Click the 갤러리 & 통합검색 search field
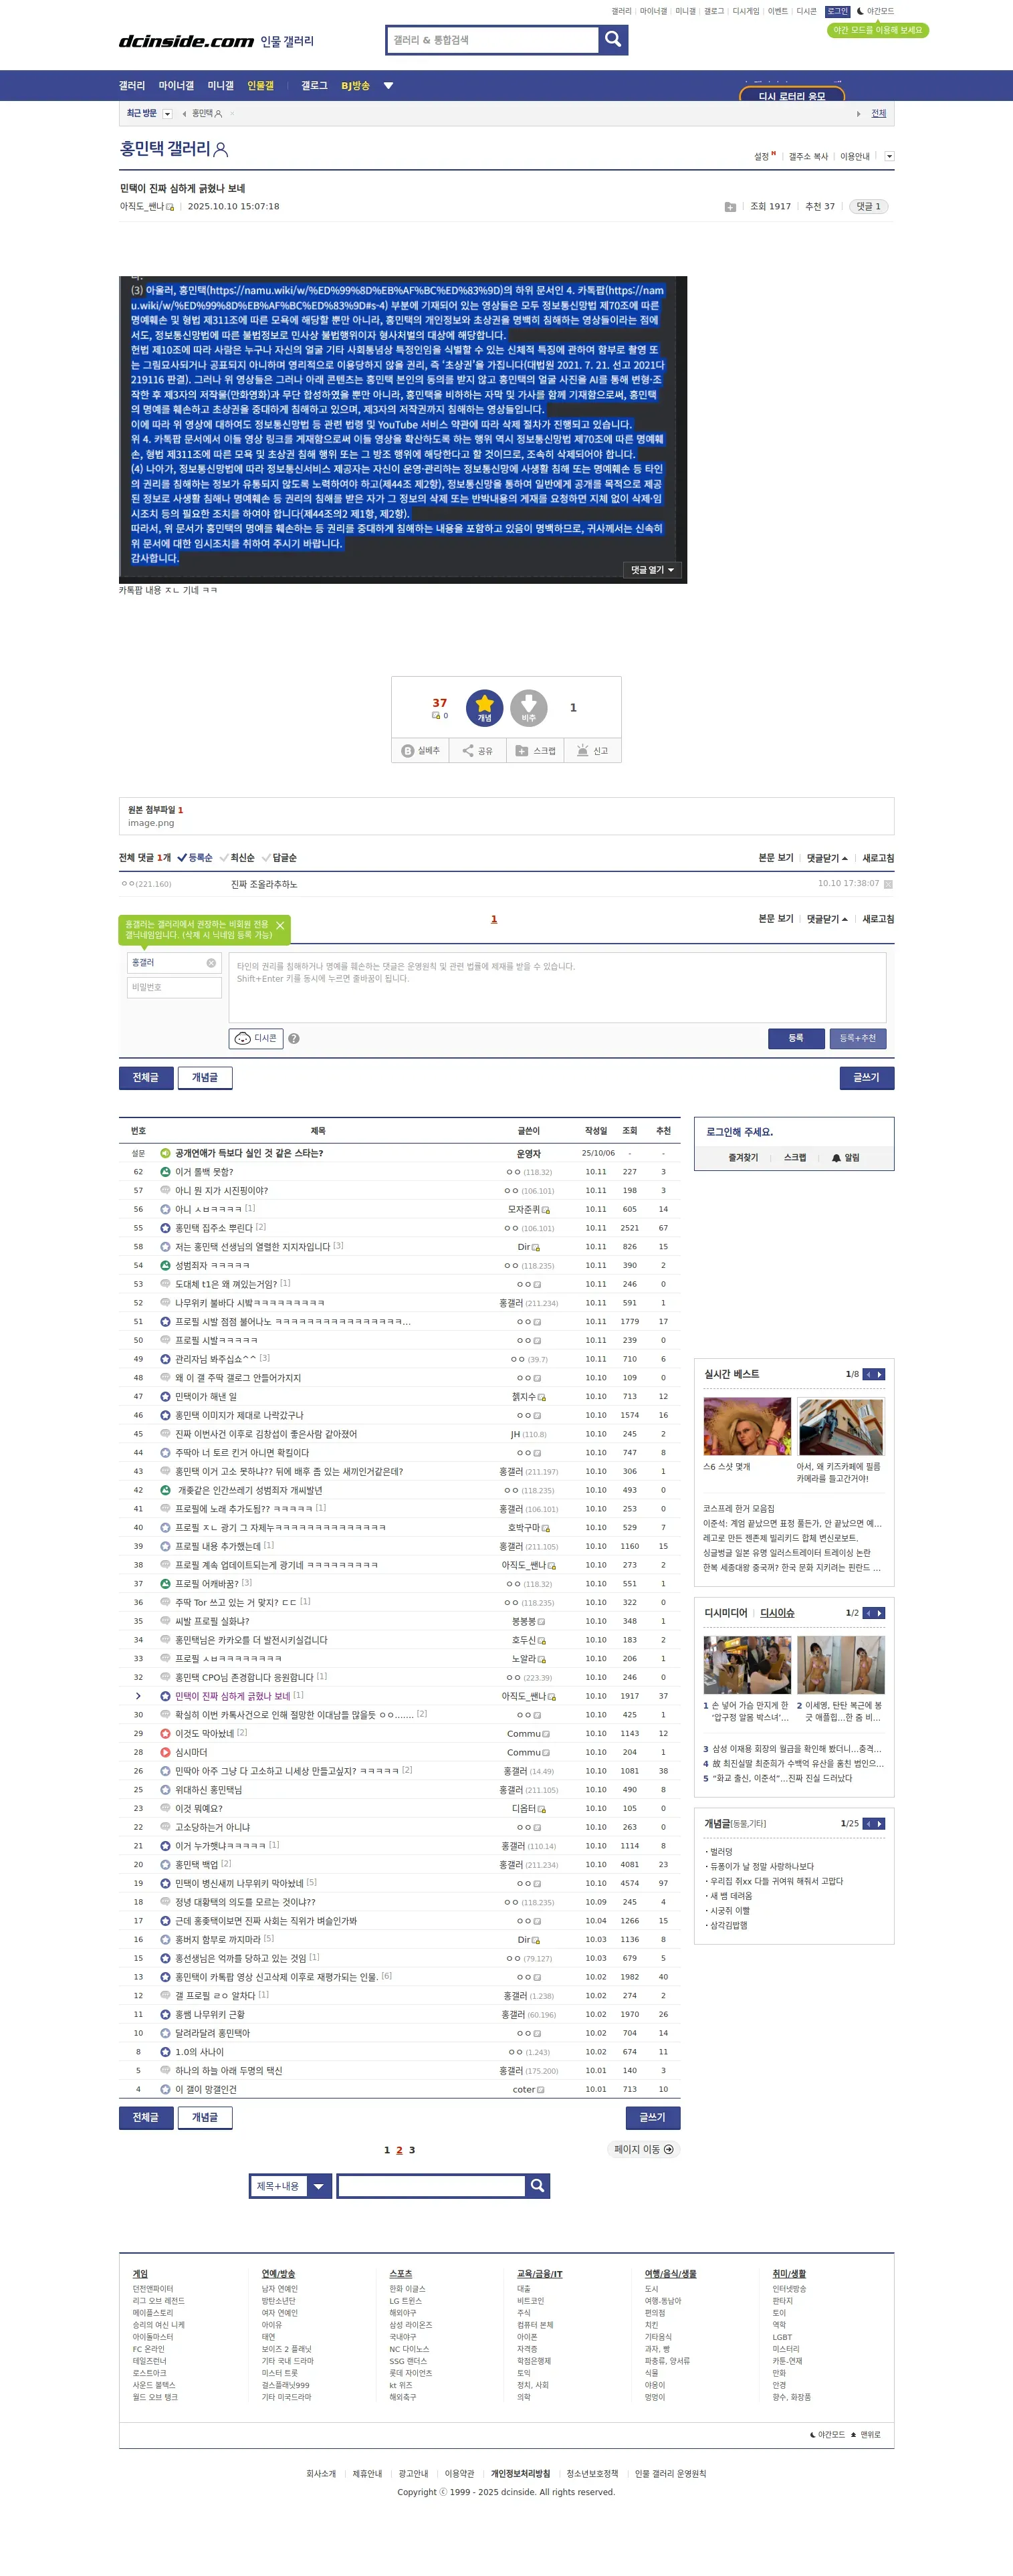Screen dimensions: 1013x2576 pyautogui.click(x=492, y=40)
